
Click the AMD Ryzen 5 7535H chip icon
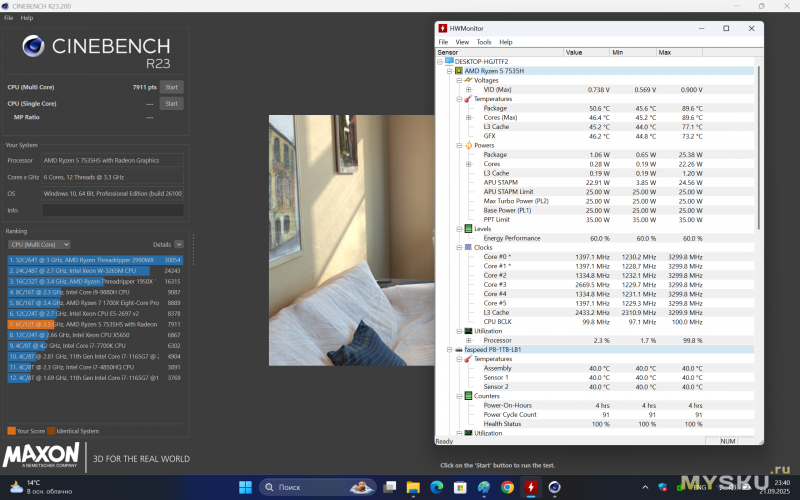point(459,71)
